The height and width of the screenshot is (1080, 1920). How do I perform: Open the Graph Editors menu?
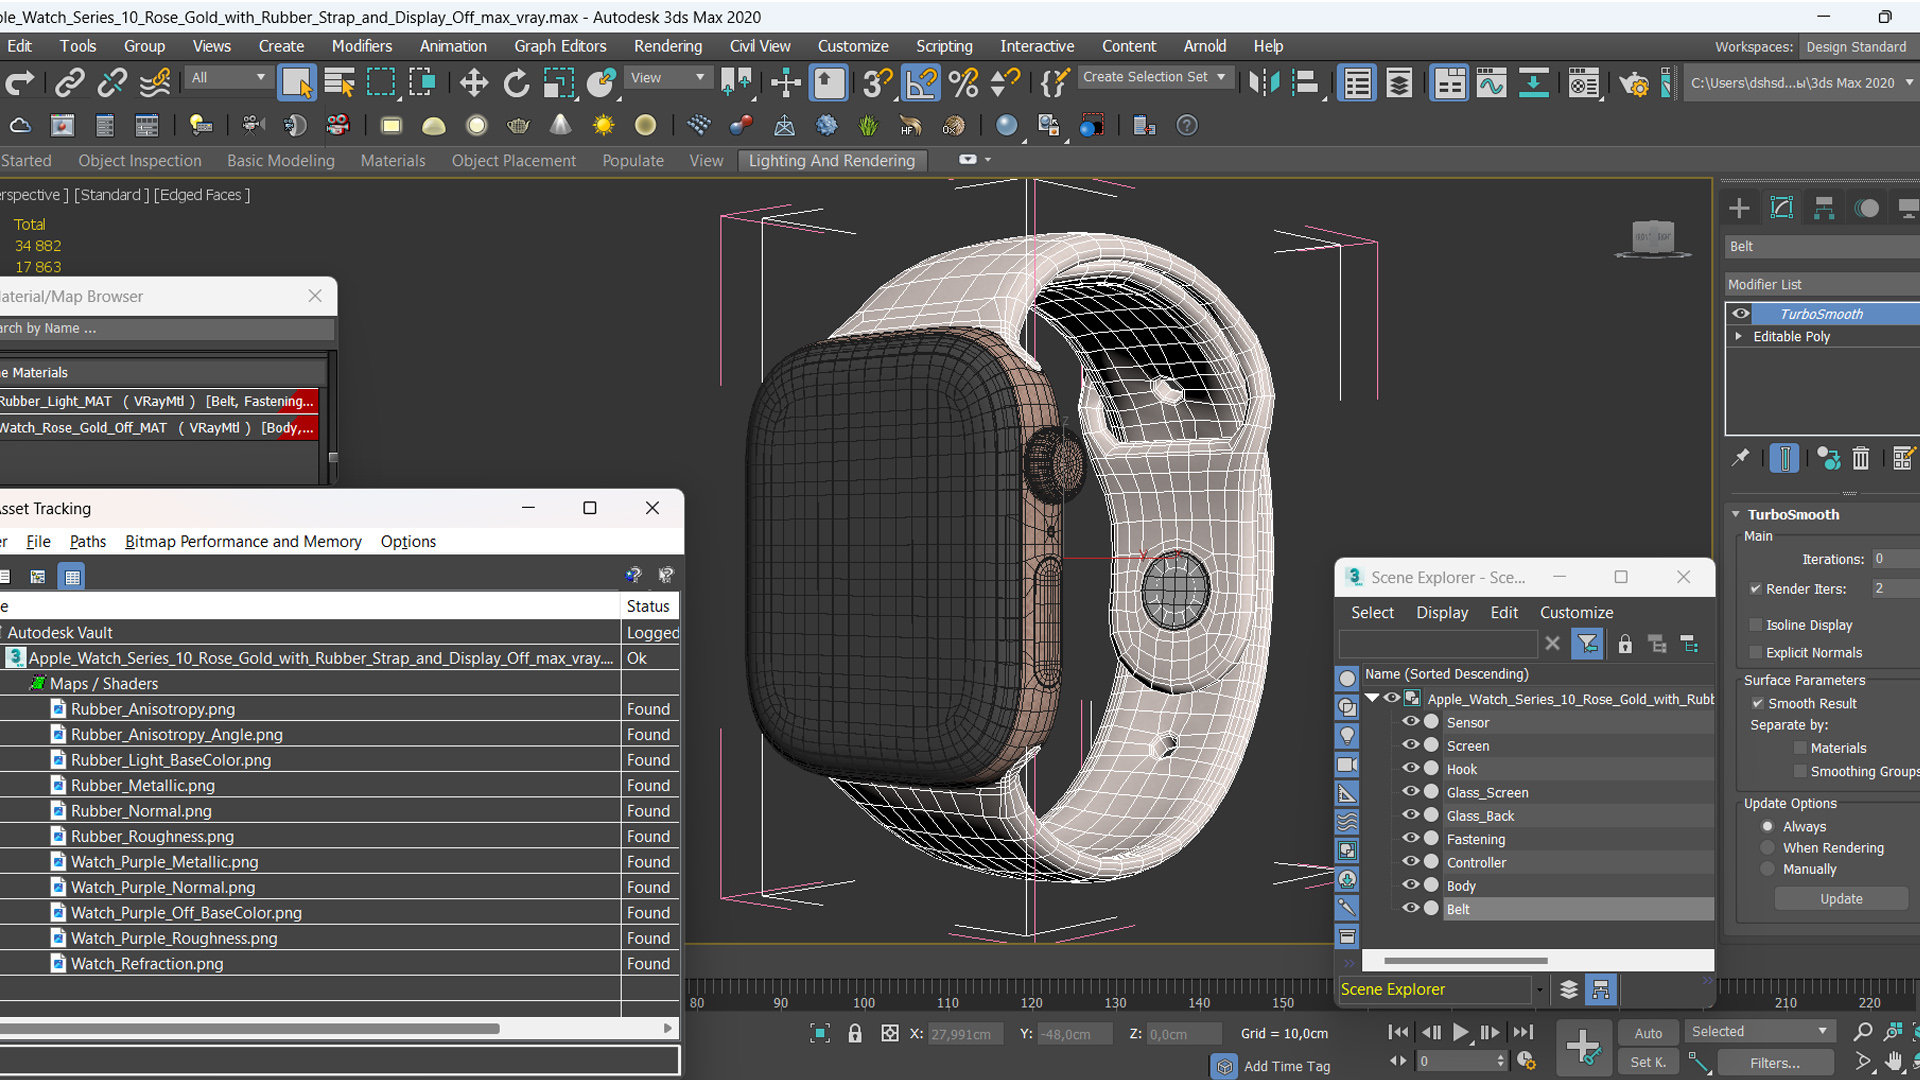tap(560, 46)
